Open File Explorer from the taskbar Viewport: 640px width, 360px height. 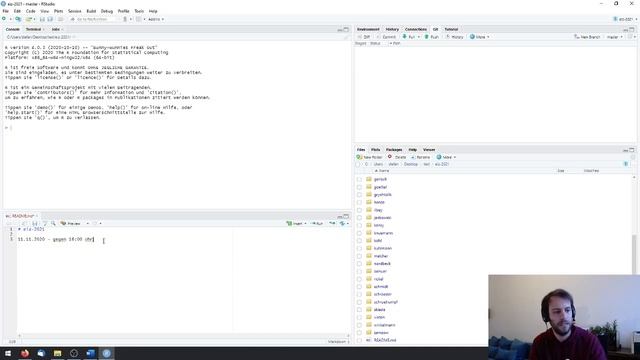click(x=58, y=353)
